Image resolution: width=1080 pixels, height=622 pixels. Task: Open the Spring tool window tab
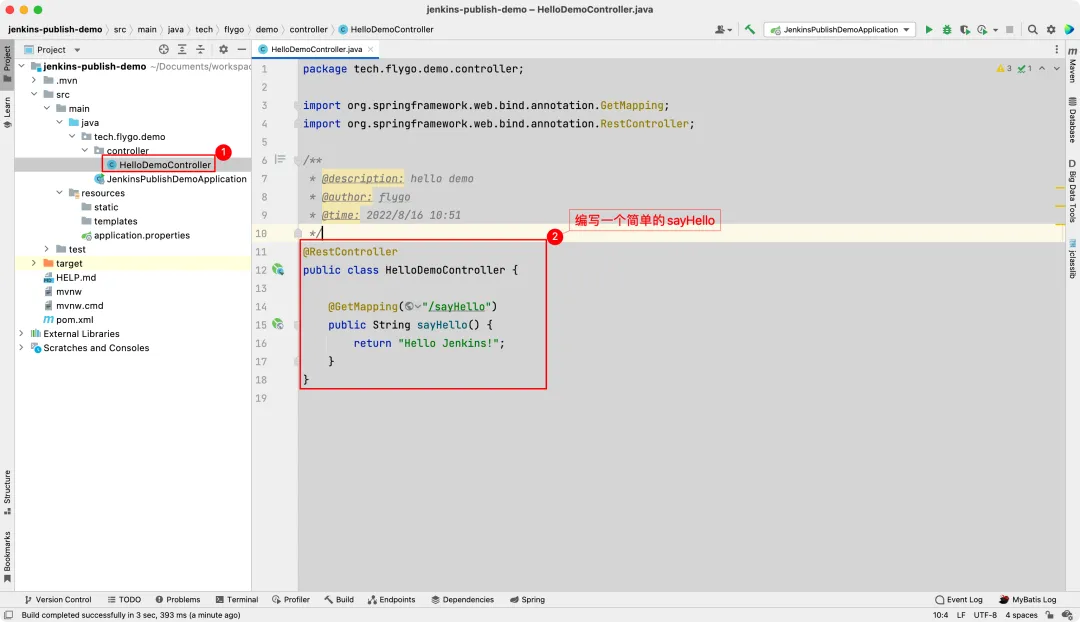coord(527,600)
